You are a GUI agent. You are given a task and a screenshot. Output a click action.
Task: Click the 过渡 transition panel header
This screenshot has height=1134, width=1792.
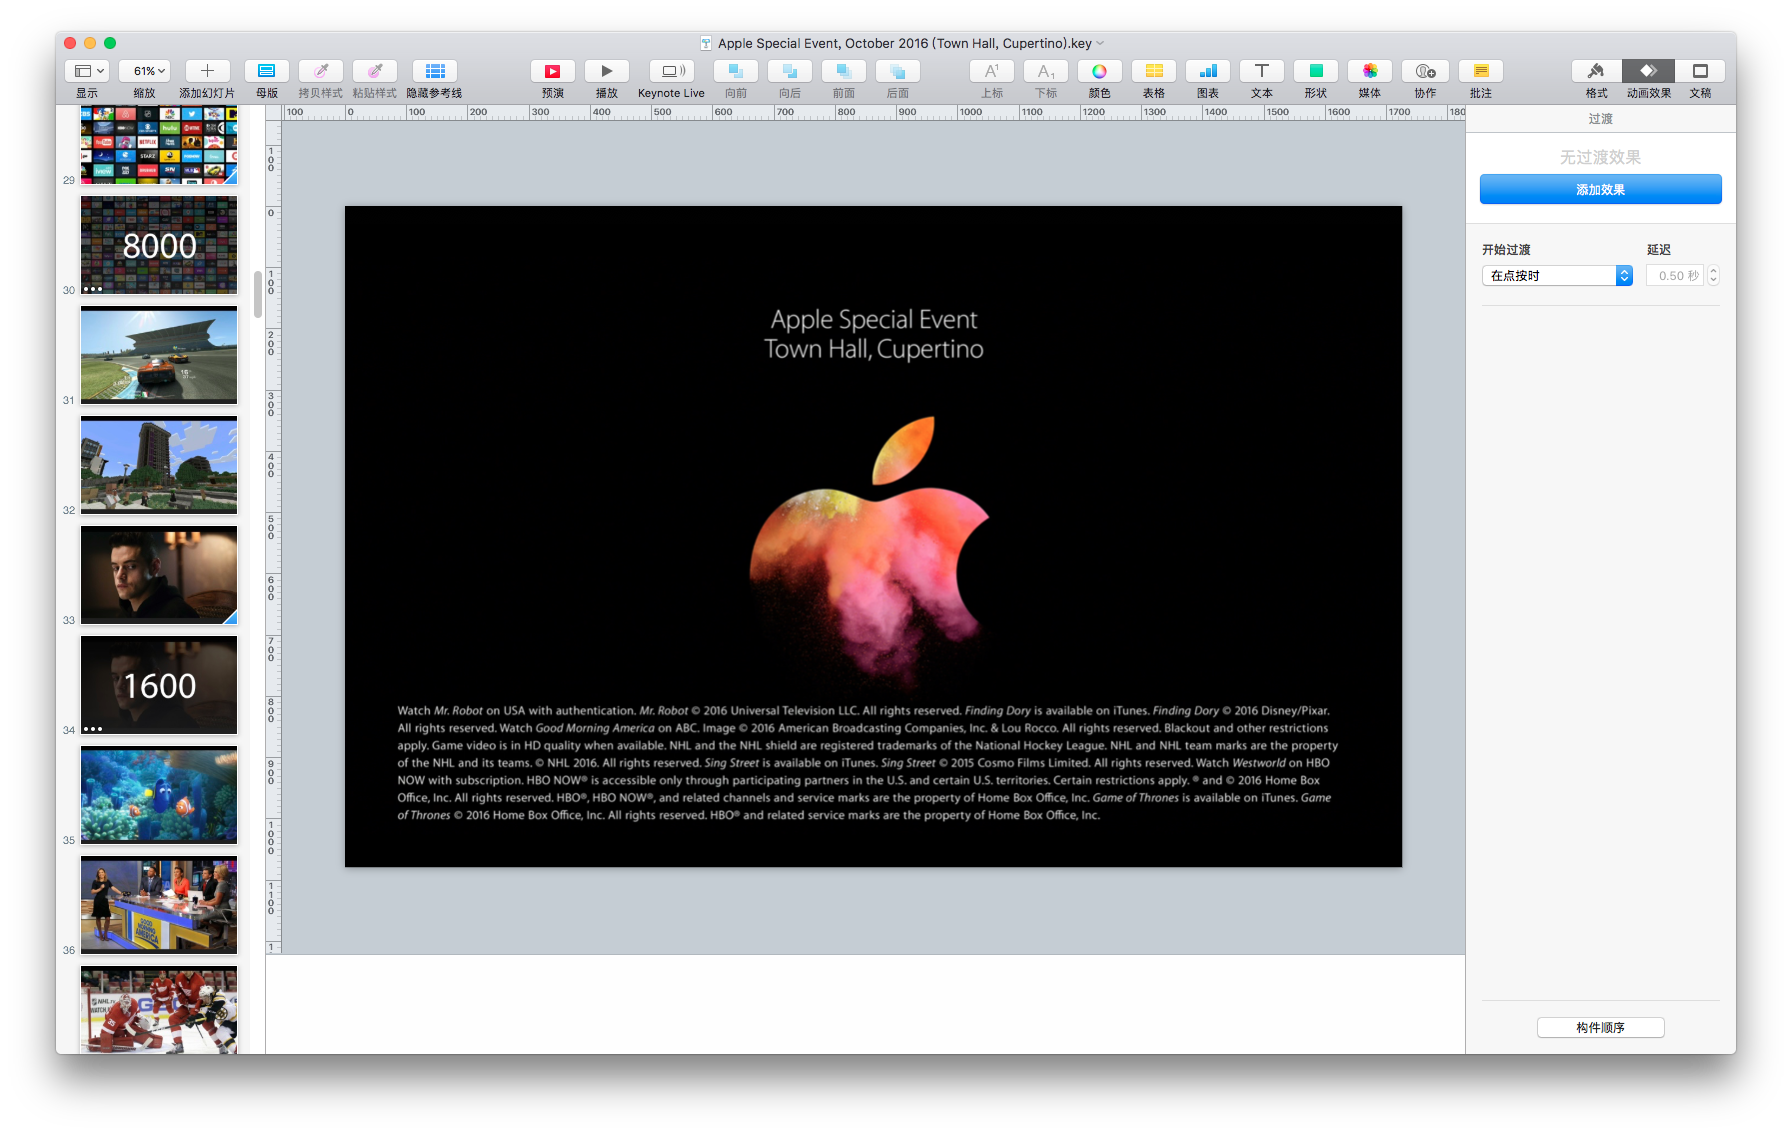(x=1600, y=119)
